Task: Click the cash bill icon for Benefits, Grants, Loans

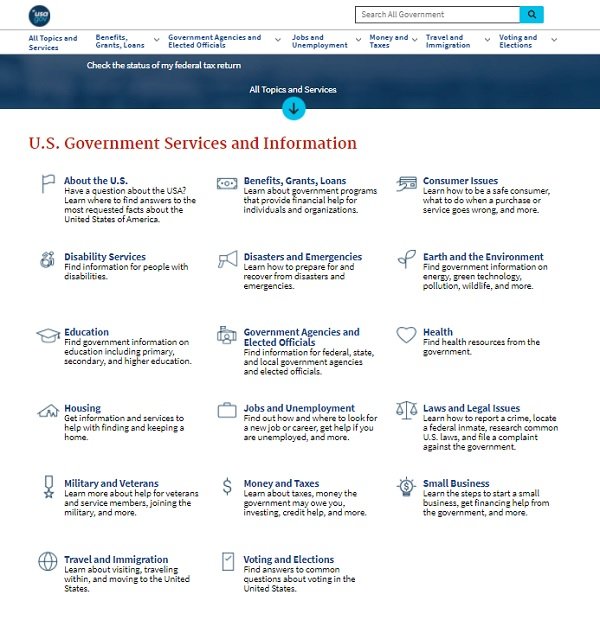Action: (227, 184)
